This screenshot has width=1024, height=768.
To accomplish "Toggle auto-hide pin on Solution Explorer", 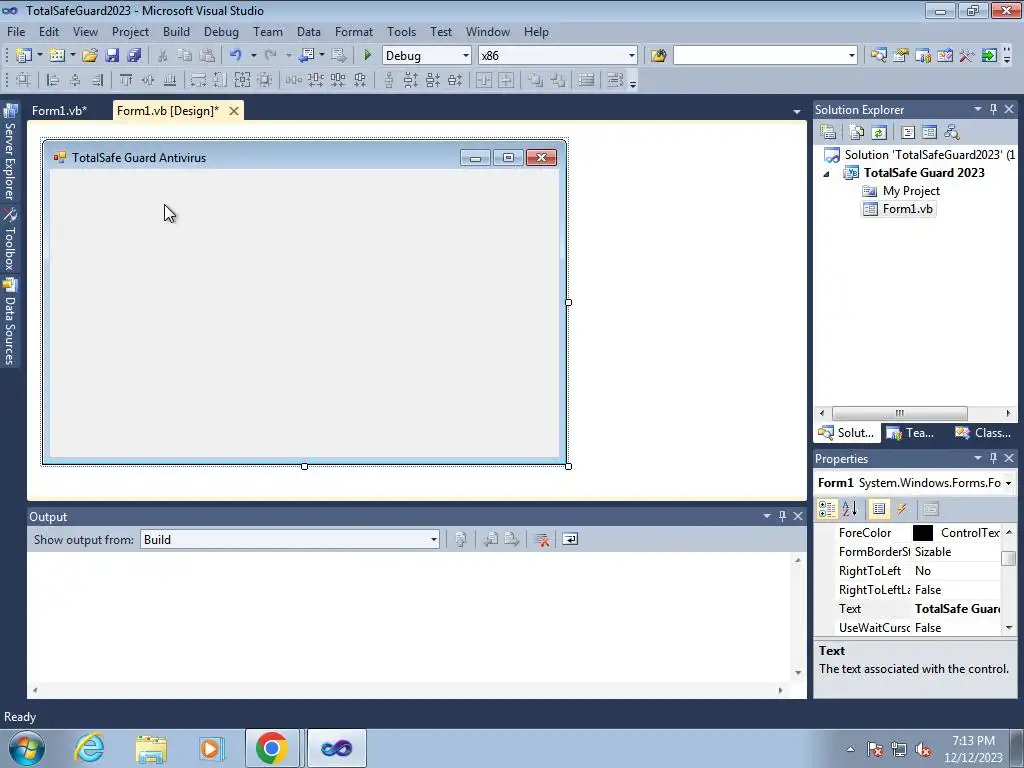I will 993,109.
